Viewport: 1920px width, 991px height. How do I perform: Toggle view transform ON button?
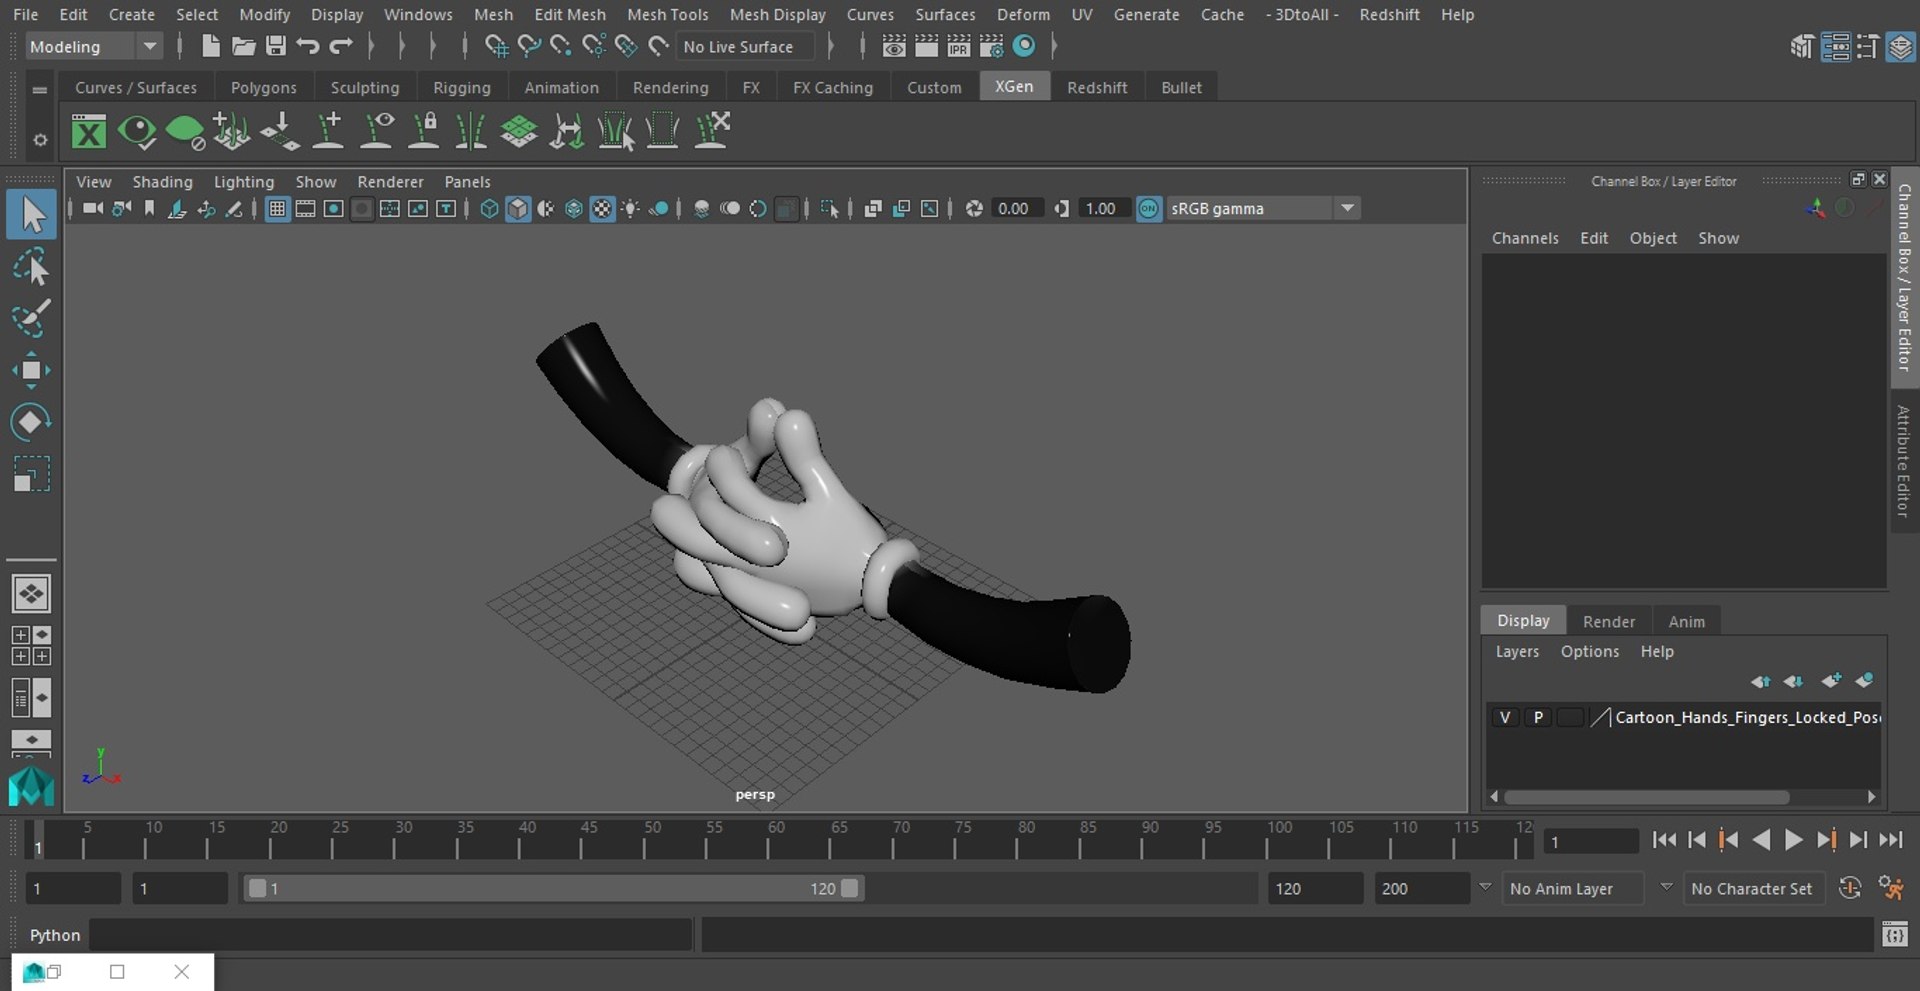coord(1149,208)
